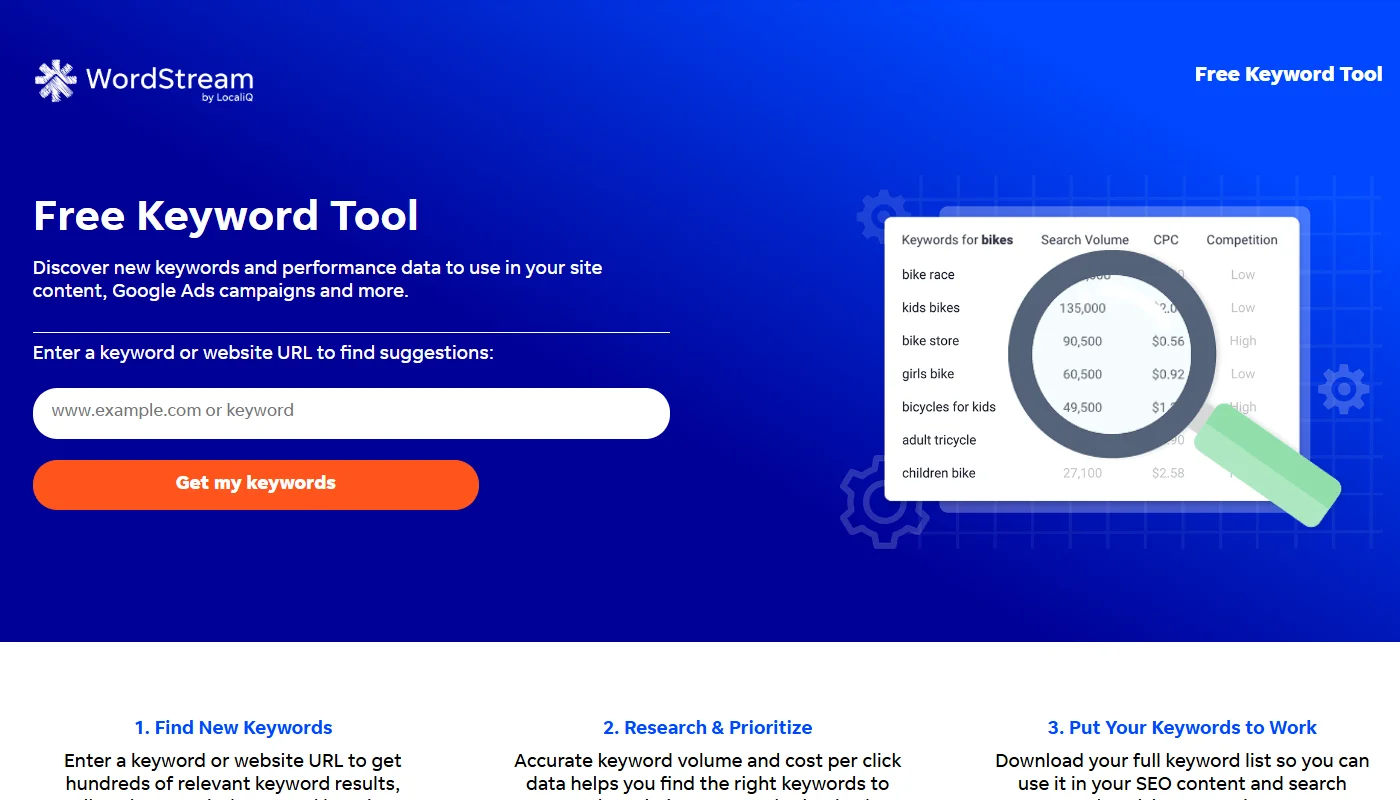Image resolution: width=1400 pixels, height=800 pixels.
Task: Select the "2. Research & Prioritize" heading
Action: point(708,728)
